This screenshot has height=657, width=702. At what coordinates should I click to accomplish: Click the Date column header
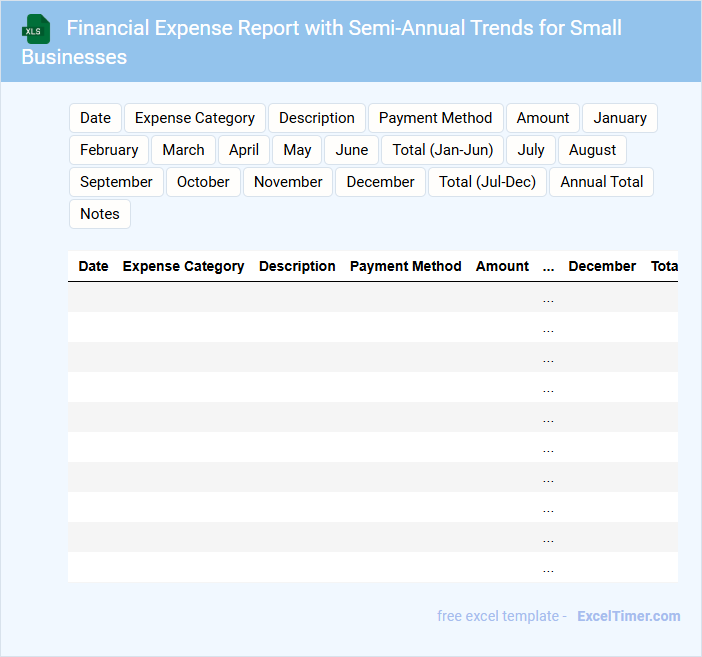point(93,266)
